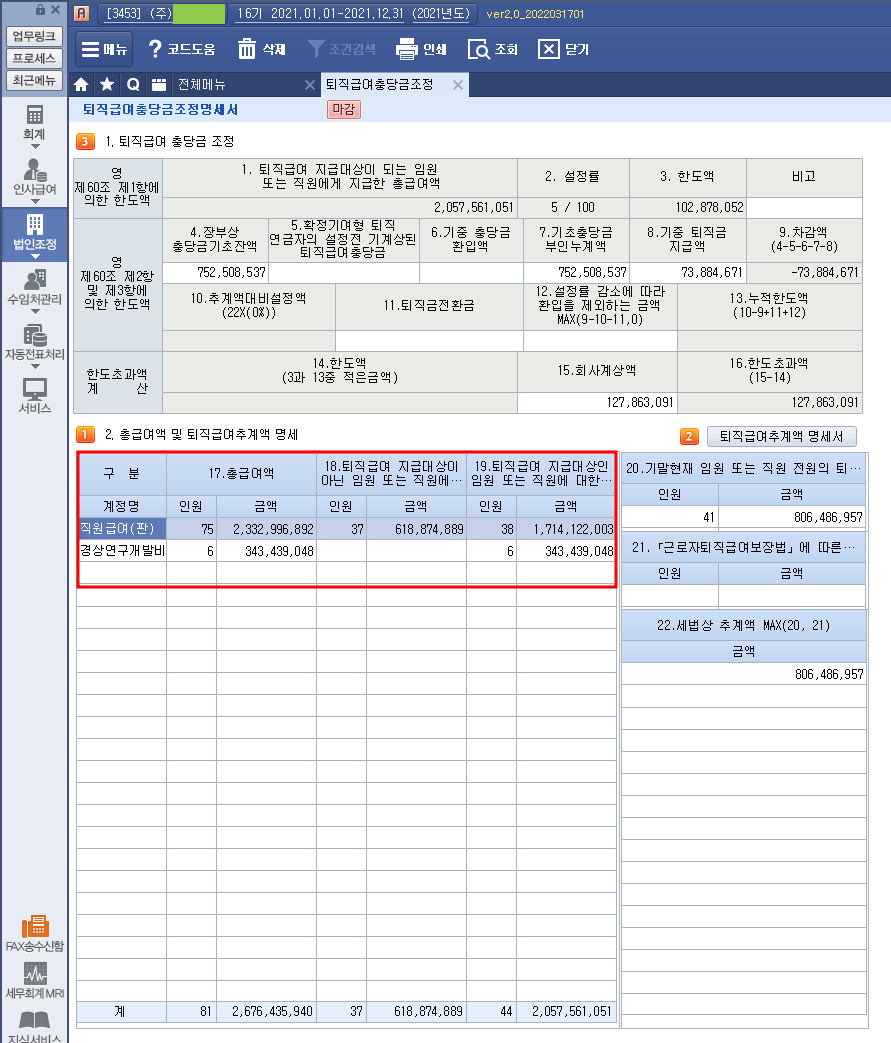This screenshot has height=1043, width=891.
Task: Select the 법인조정 module
Action: 35,233
